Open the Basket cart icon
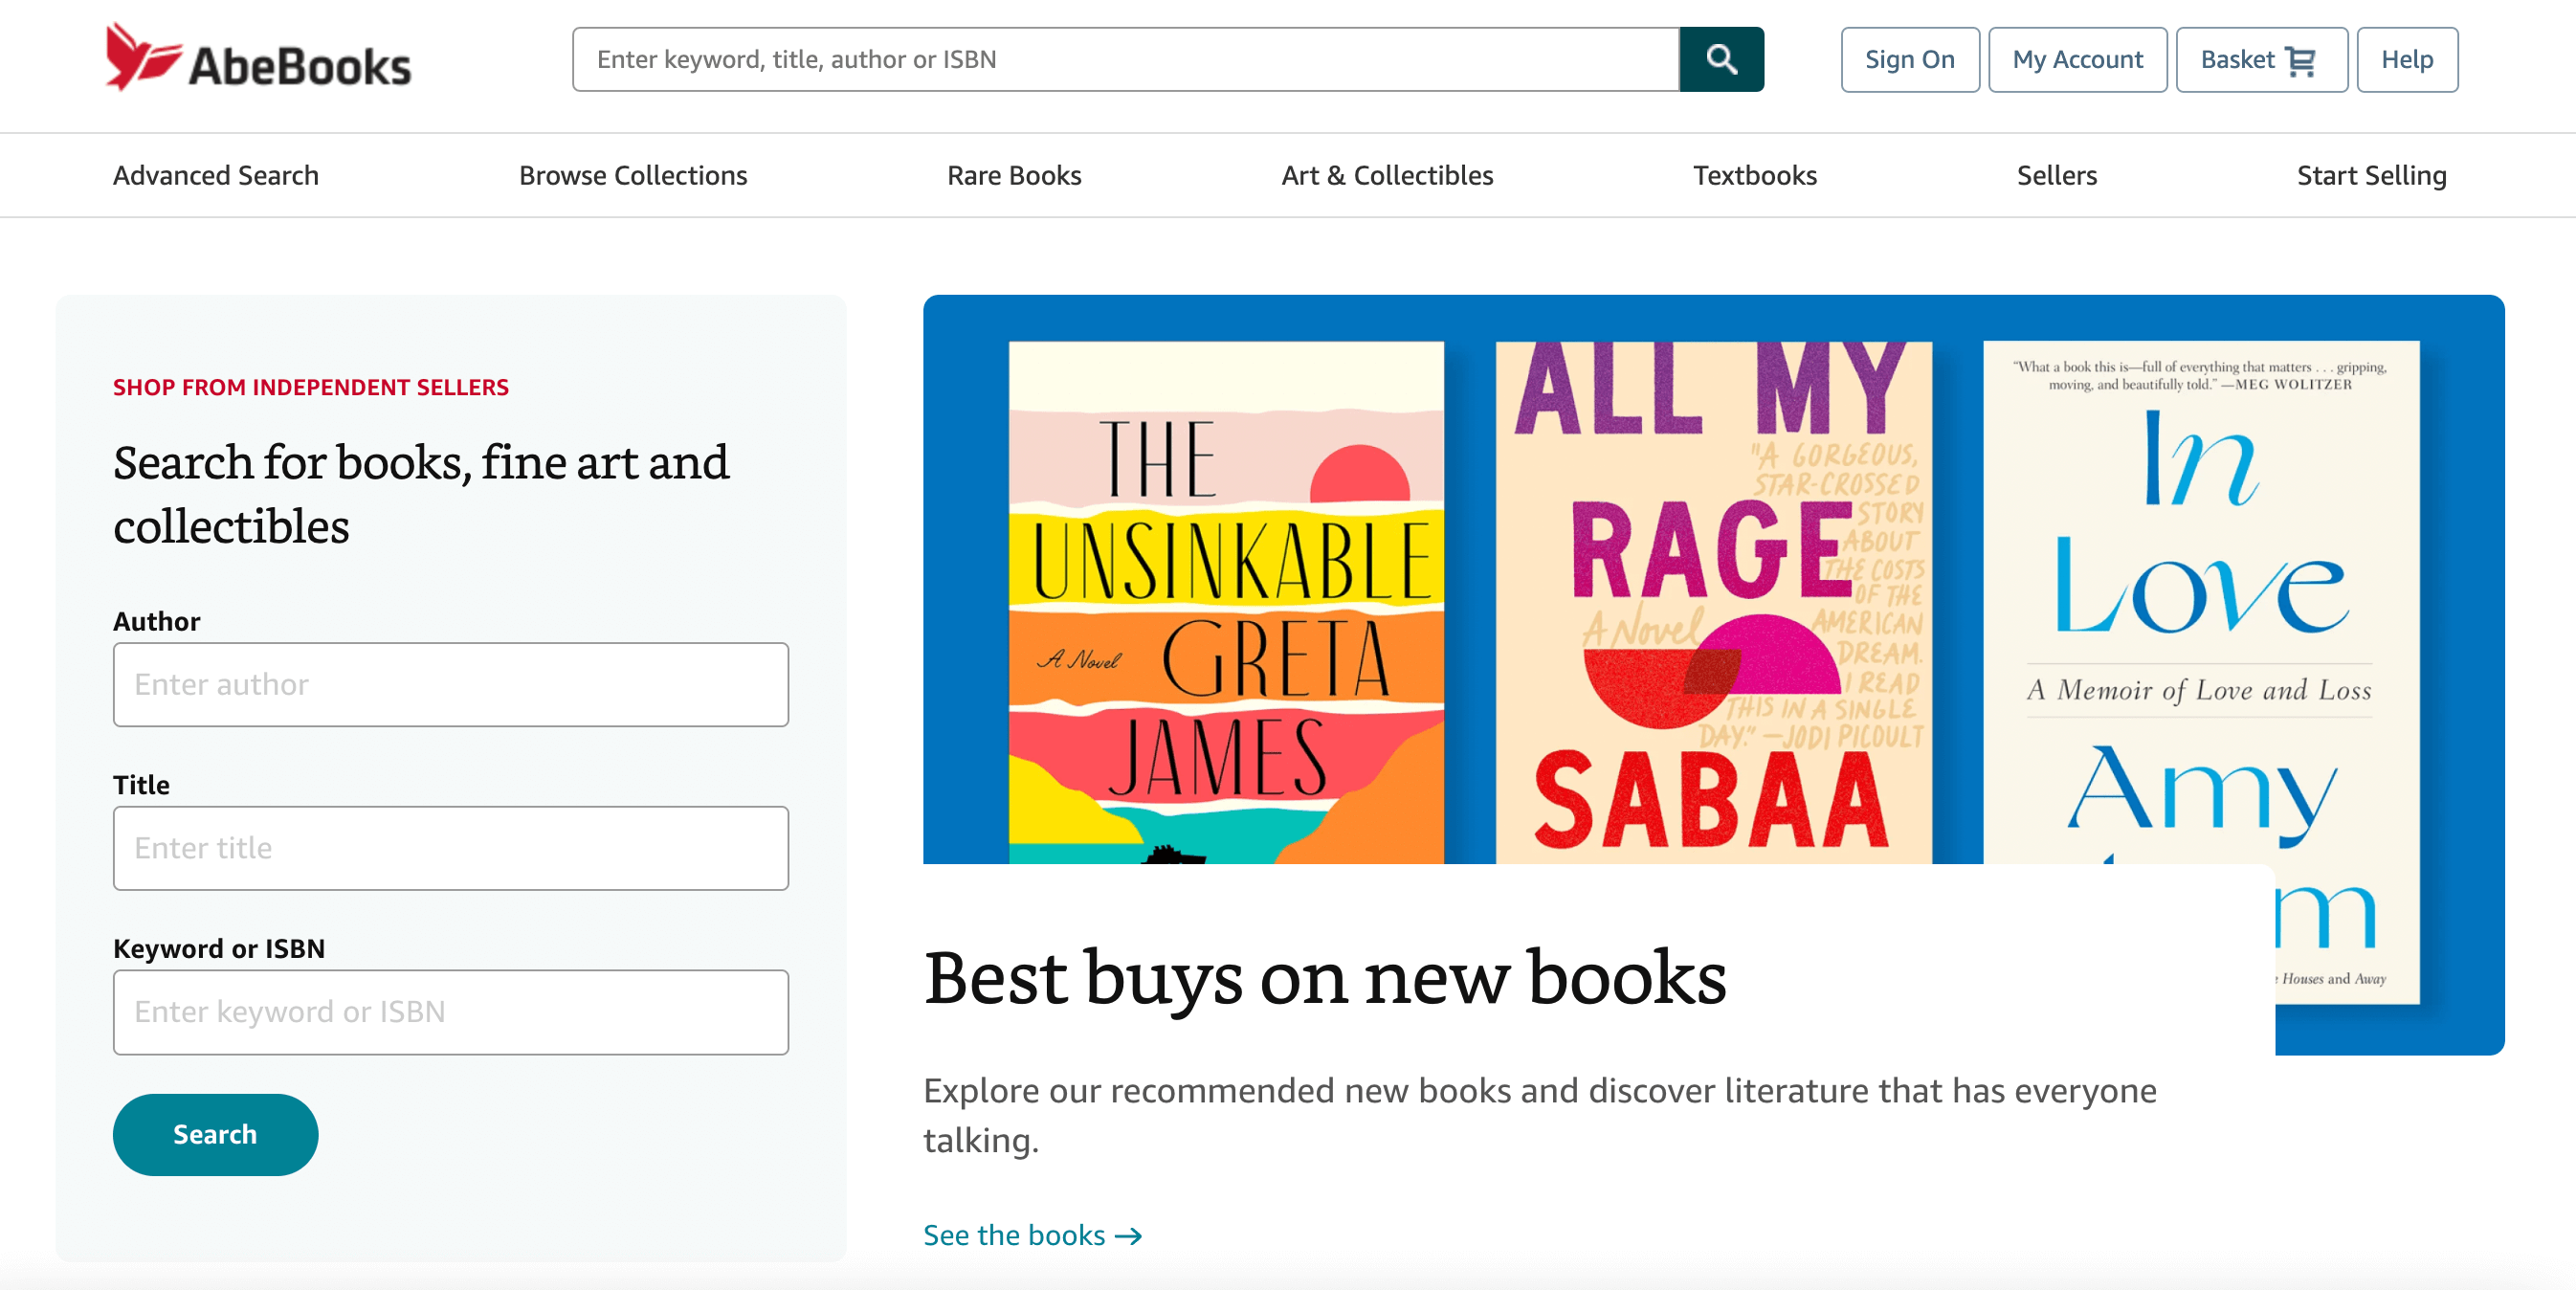 [x=2299, y=61]
